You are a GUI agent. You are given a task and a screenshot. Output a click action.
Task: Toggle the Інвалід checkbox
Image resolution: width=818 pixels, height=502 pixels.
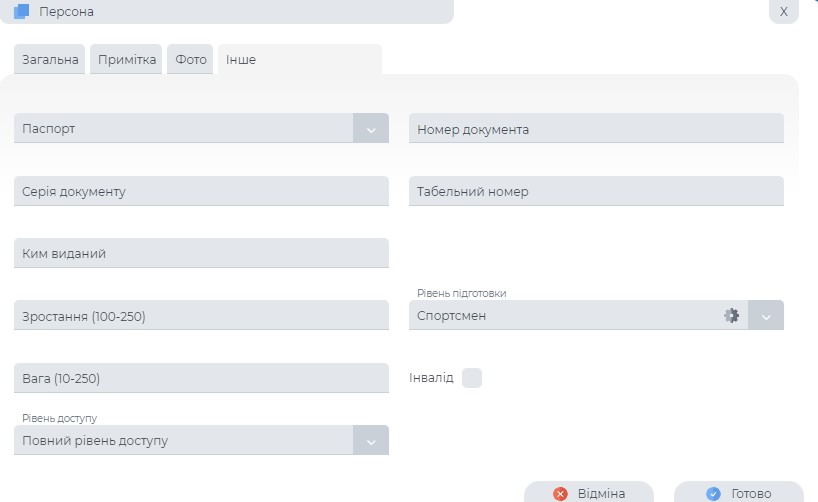coord(472,378)
